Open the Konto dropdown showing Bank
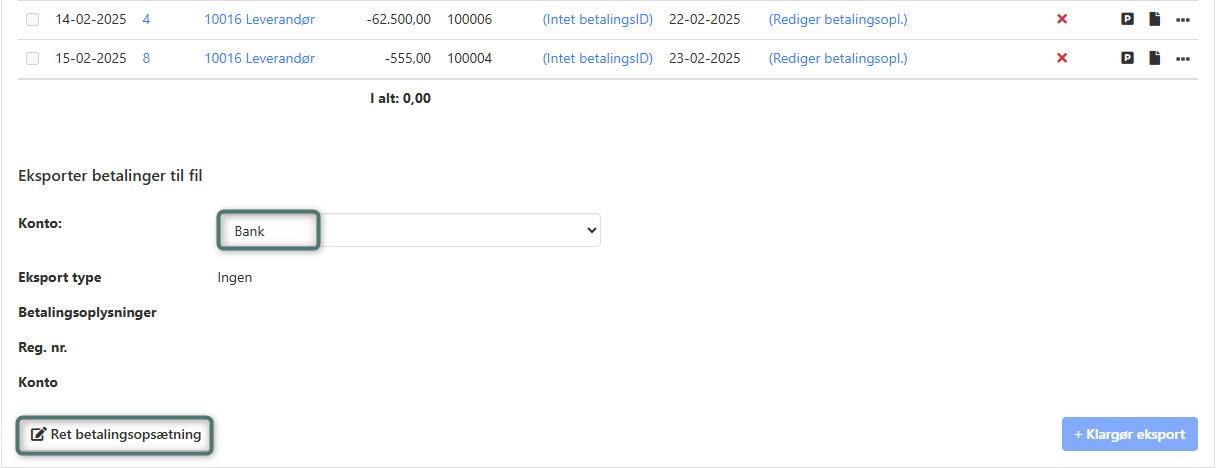This screenshot has height=468, width=1219. tap(409, 230)
